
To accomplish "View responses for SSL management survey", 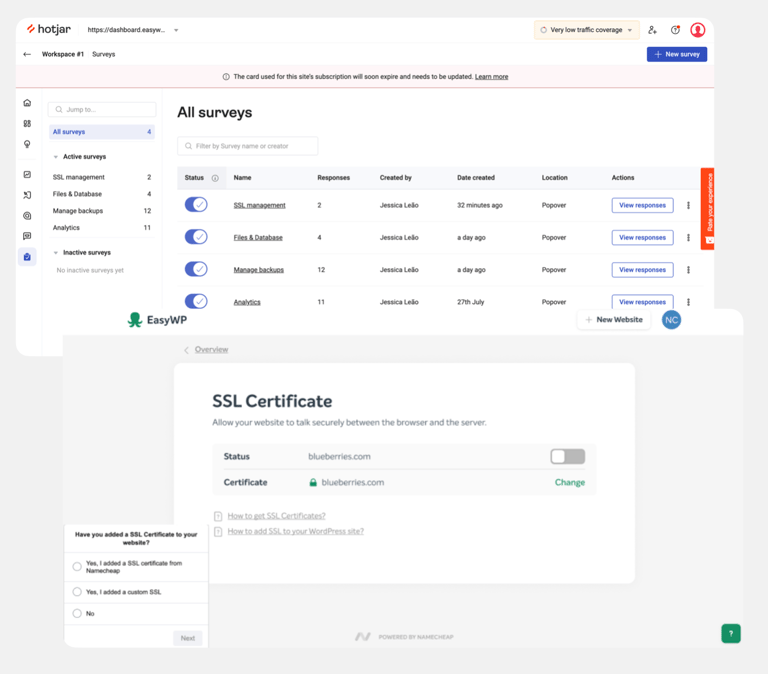I will (642, 205).
